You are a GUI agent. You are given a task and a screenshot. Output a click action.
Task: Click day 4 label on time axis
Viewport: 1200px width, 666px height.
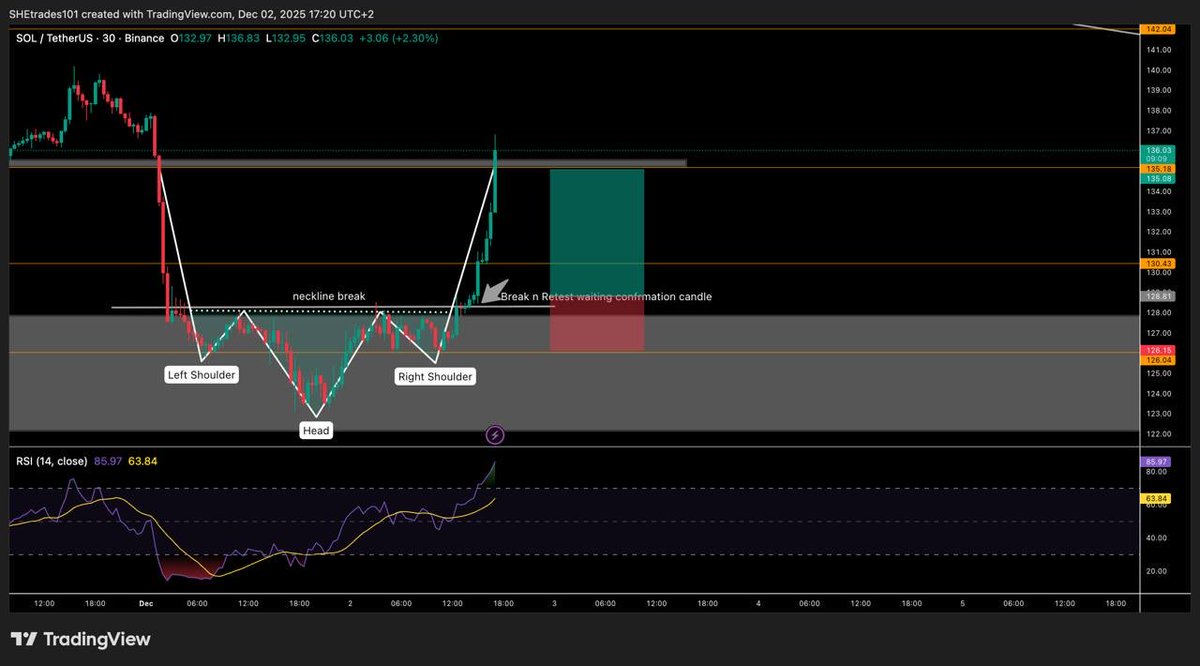(x=759, y=604)
